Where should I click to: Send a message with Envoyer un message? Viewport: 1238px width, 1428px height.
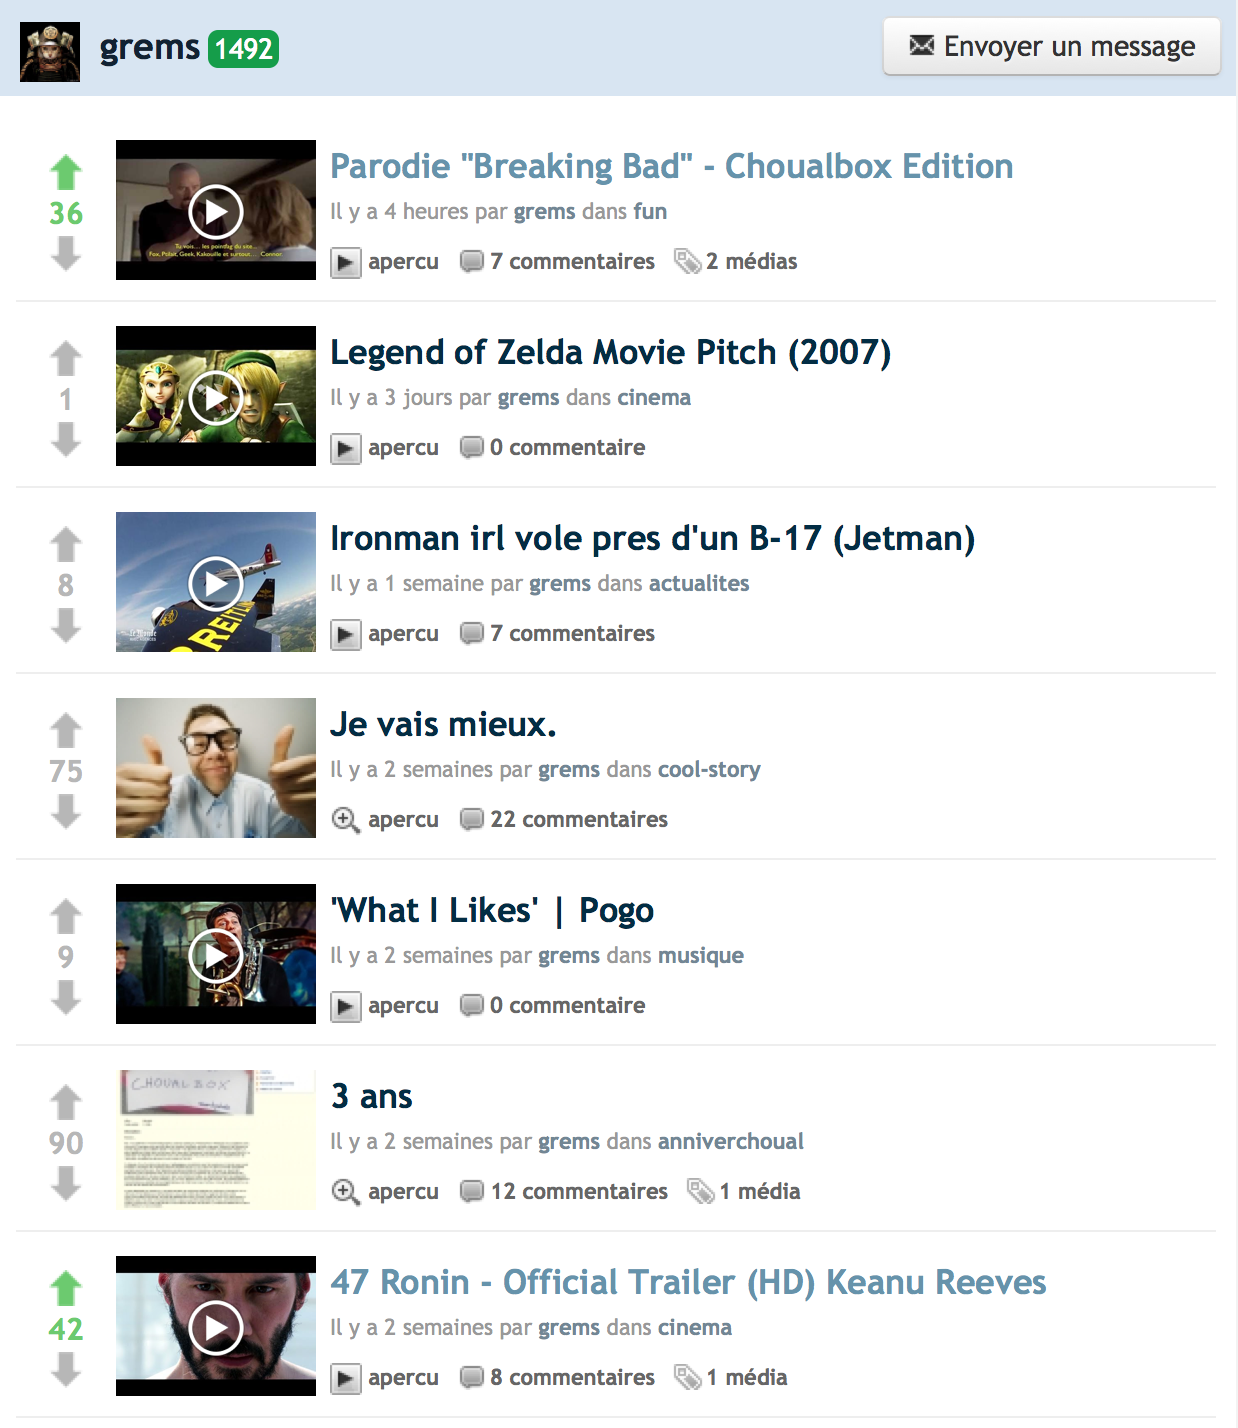pyautogui.click(x=1052, y=46)
